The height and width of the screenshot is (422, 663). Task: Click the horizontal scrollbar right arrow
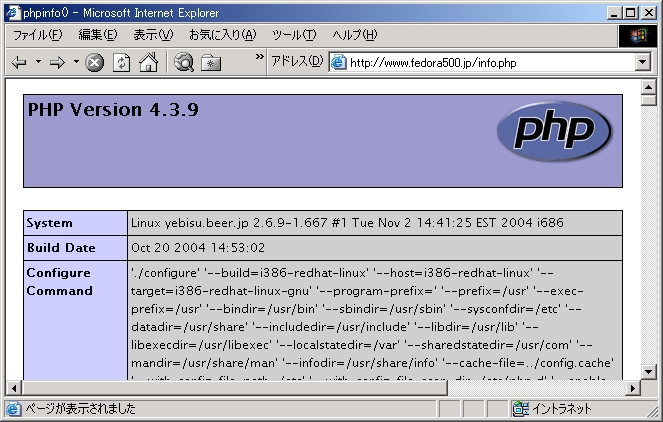633,388
